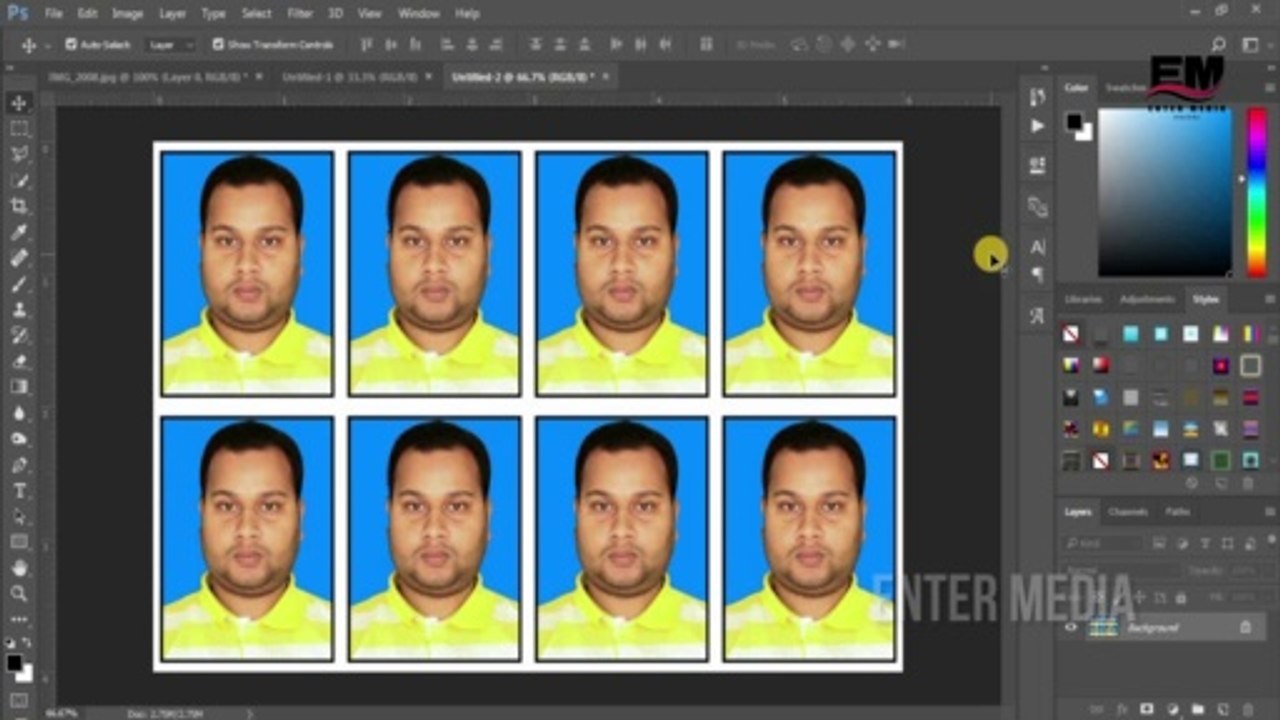Toggle pixel layer filter in Layers panel
The image size is (1280, 720).
pyautogui.click(x=1158, y=543)
